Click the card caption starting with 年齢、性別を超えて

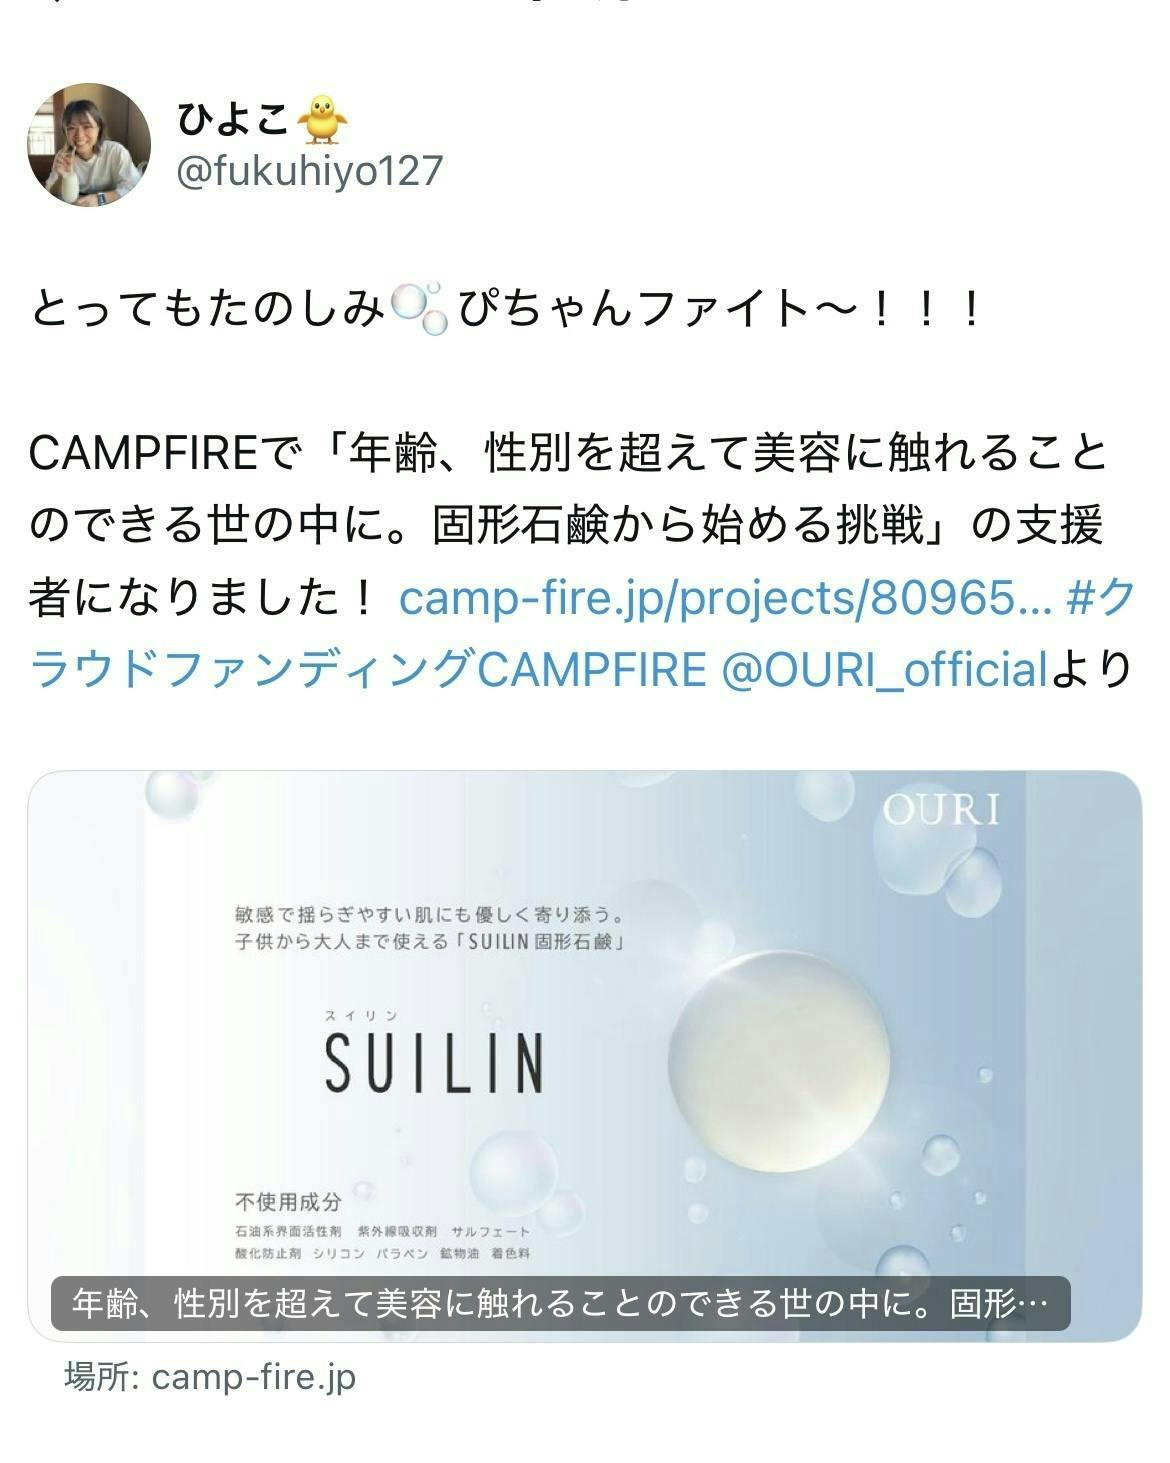(x=561, y=1304)
